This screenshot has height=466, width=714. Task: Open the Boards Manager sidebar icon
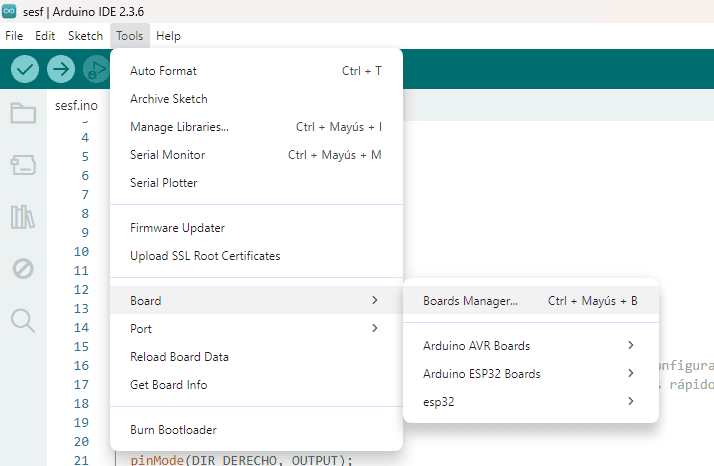pos(23,165)
